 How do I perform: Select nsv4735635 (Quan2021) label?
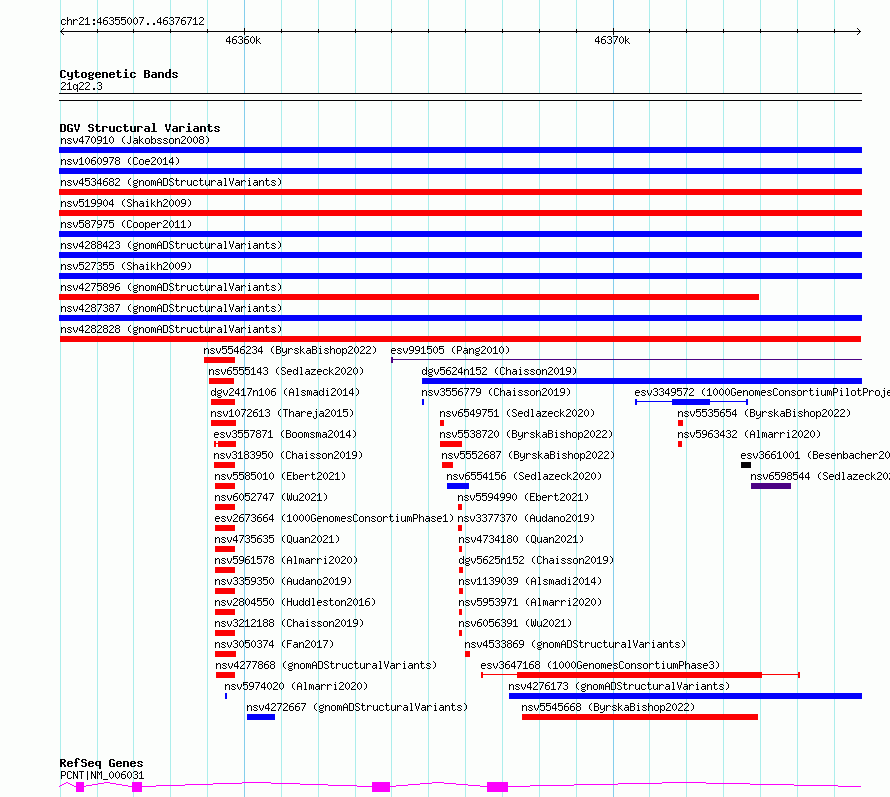[277, 539]
